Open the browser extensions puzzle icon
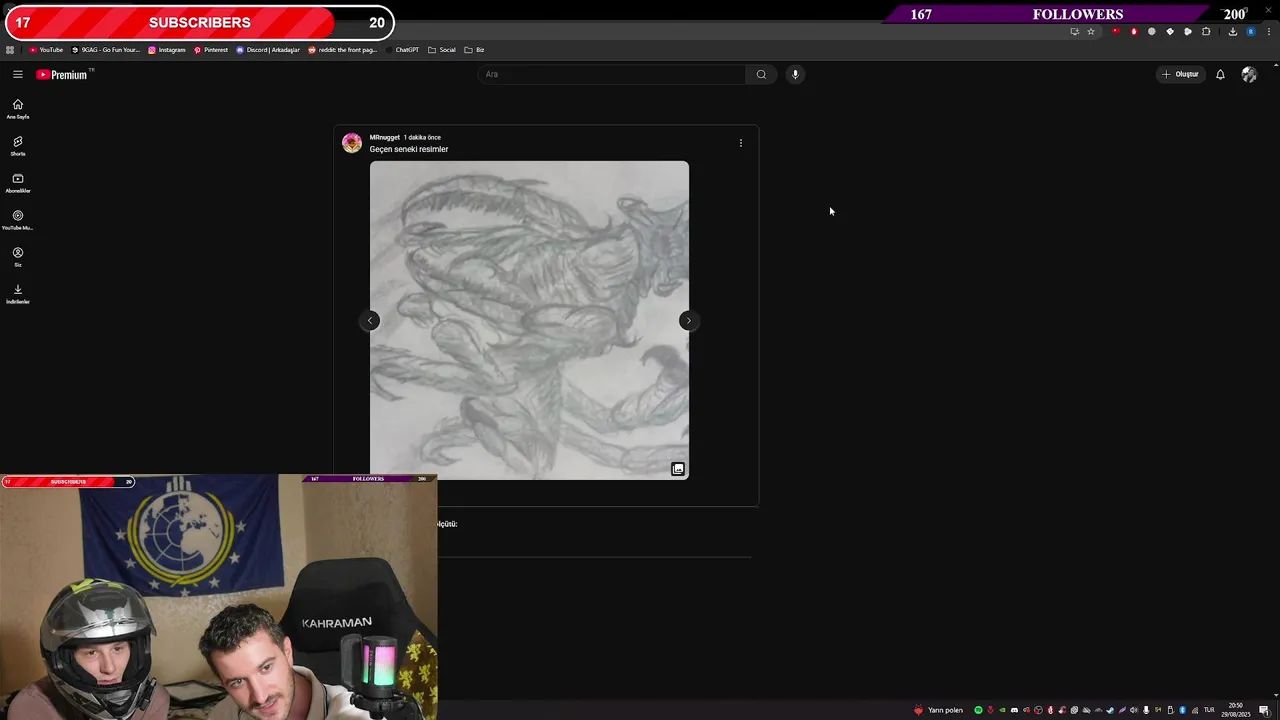Viewport: 1280px width, 720px height. click(1206, 31)
